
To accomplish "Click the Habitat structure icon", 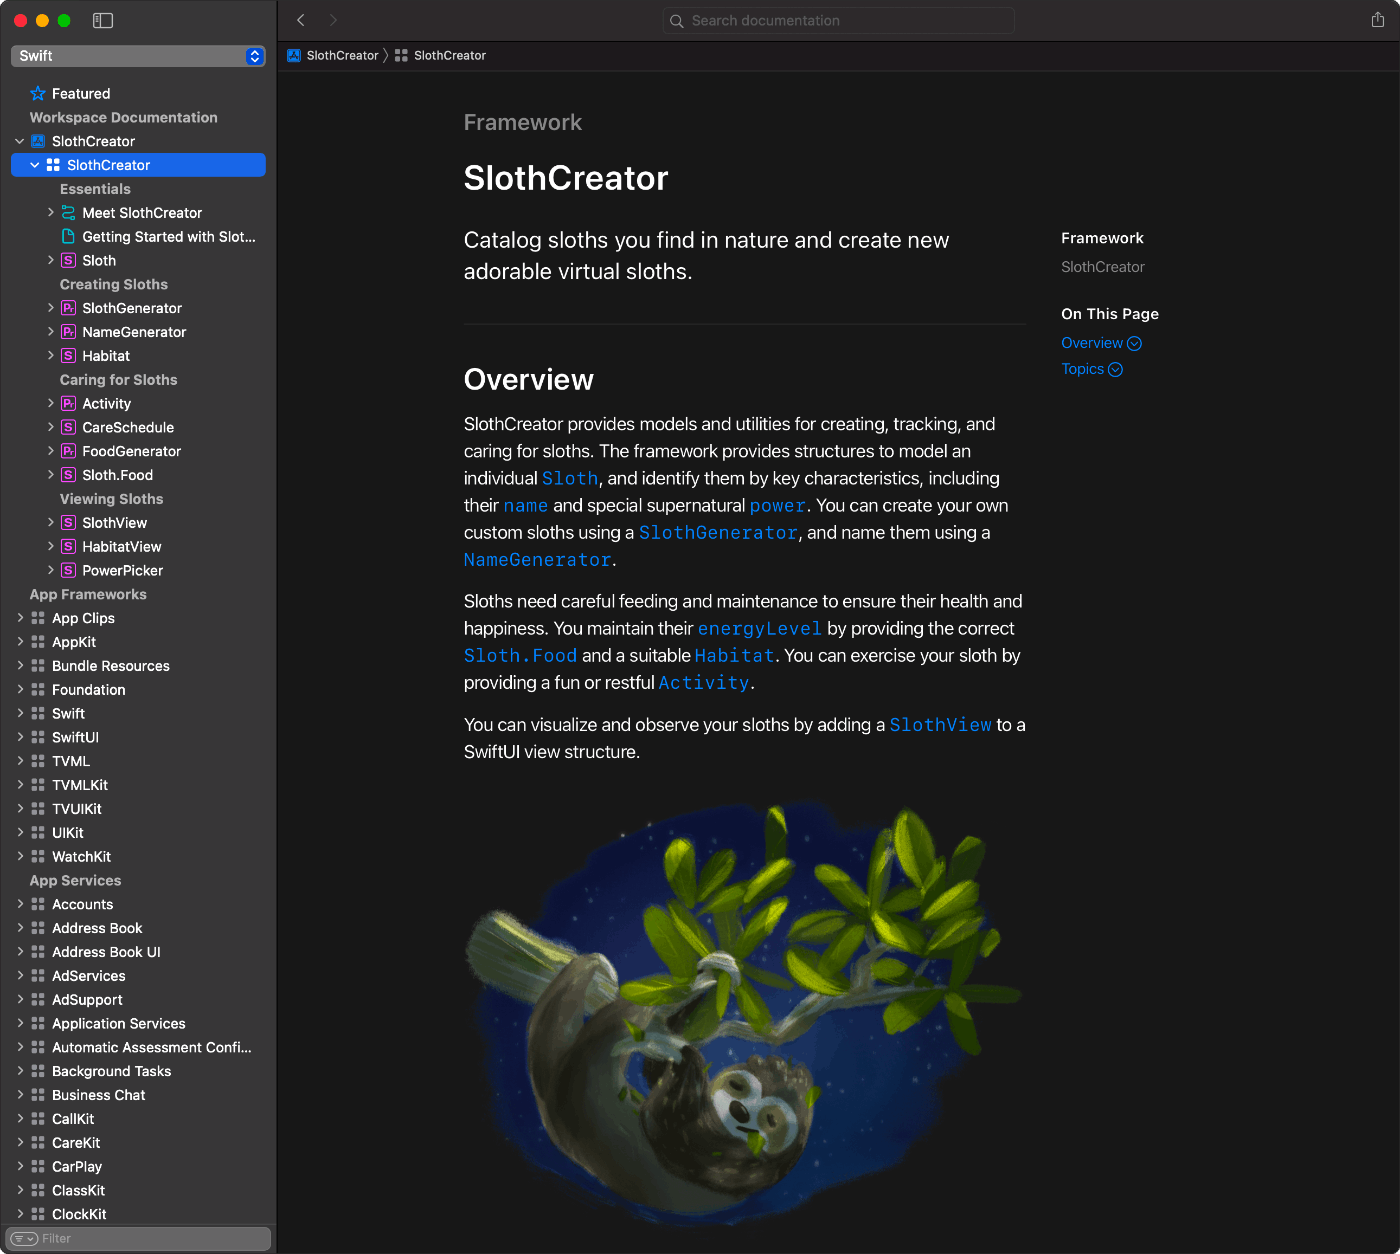I will tap(68, 356).
